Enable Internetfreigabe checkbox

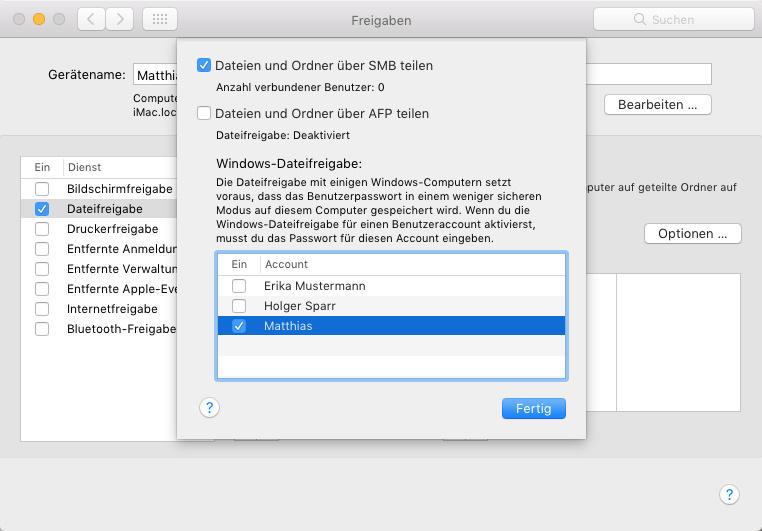(42, 309)
